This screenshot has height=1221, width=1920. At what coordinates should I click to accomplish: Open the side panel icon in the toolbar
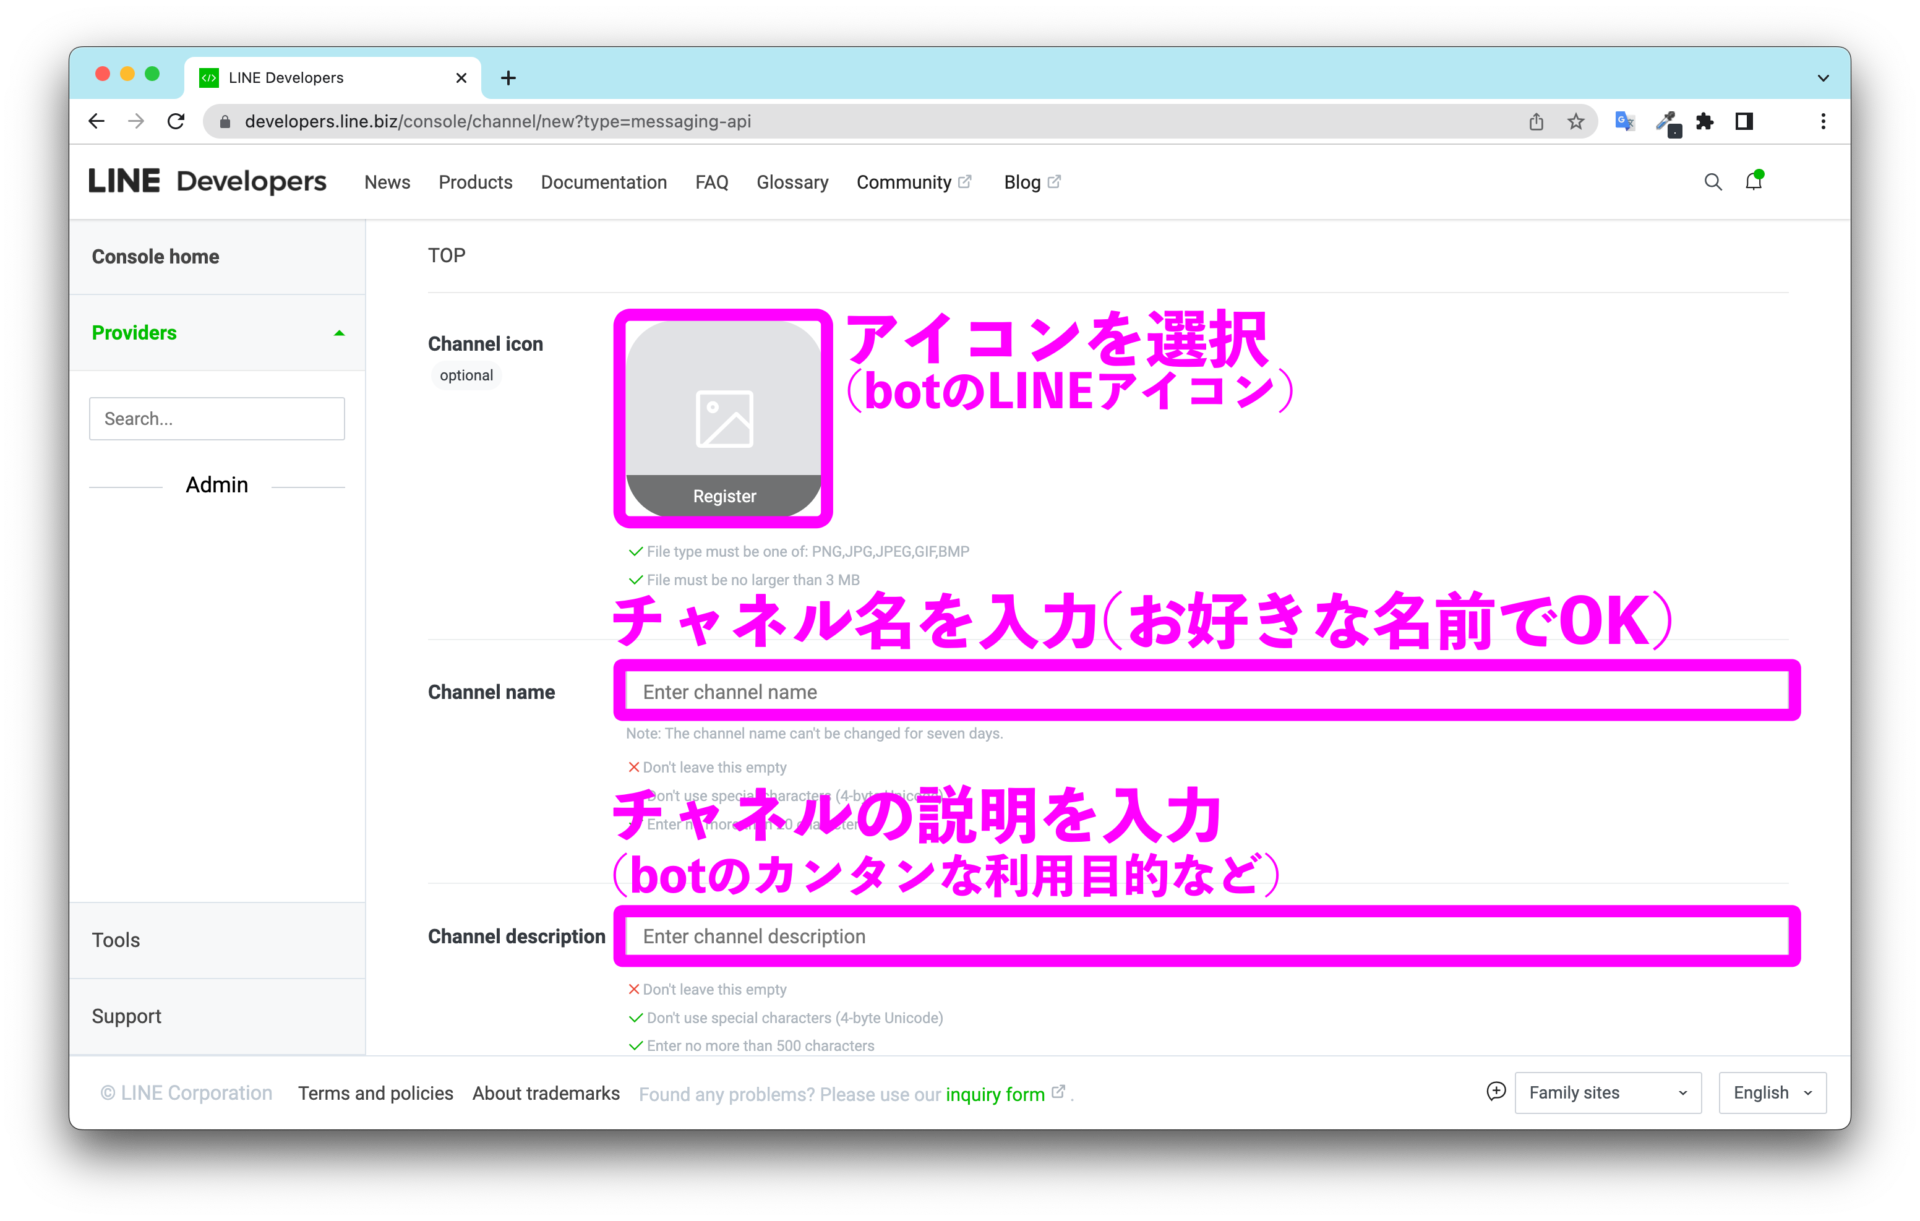point(1746,121)
